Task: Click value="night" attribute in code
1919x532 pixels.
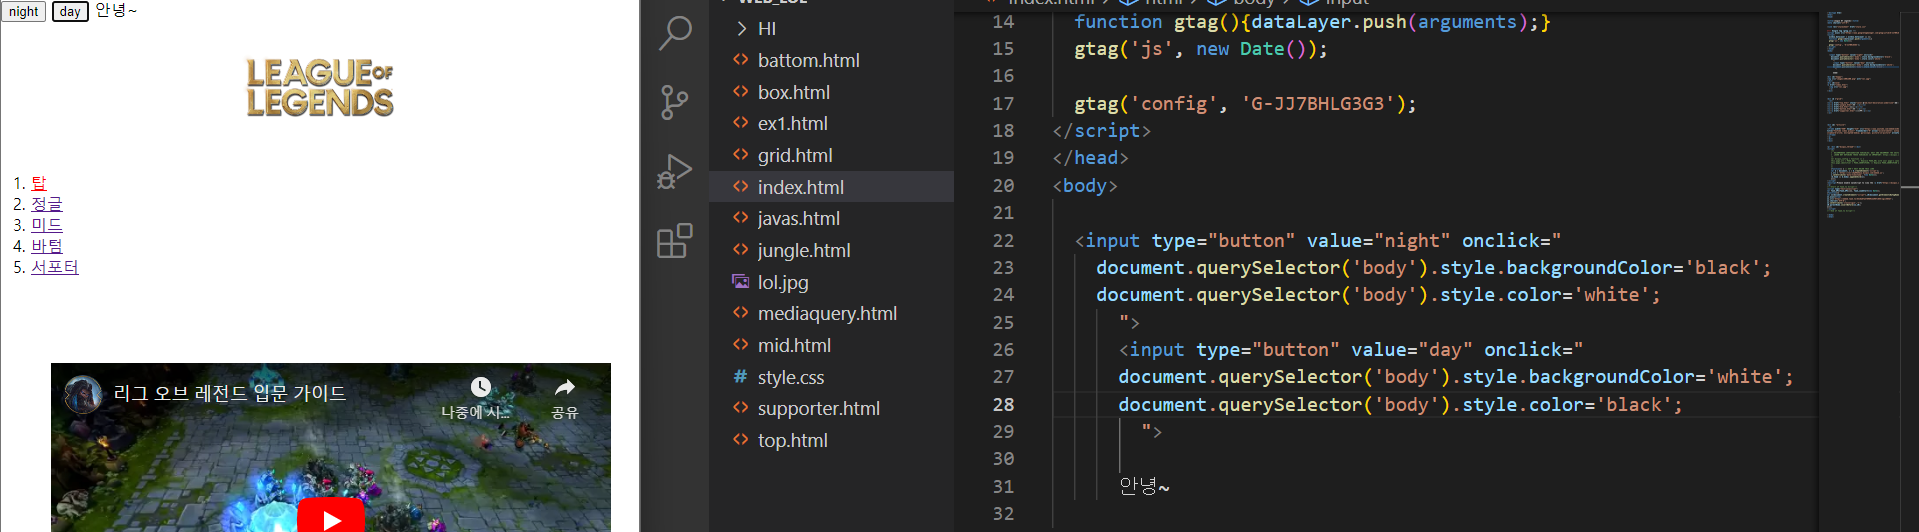Action: point(1379,241)
